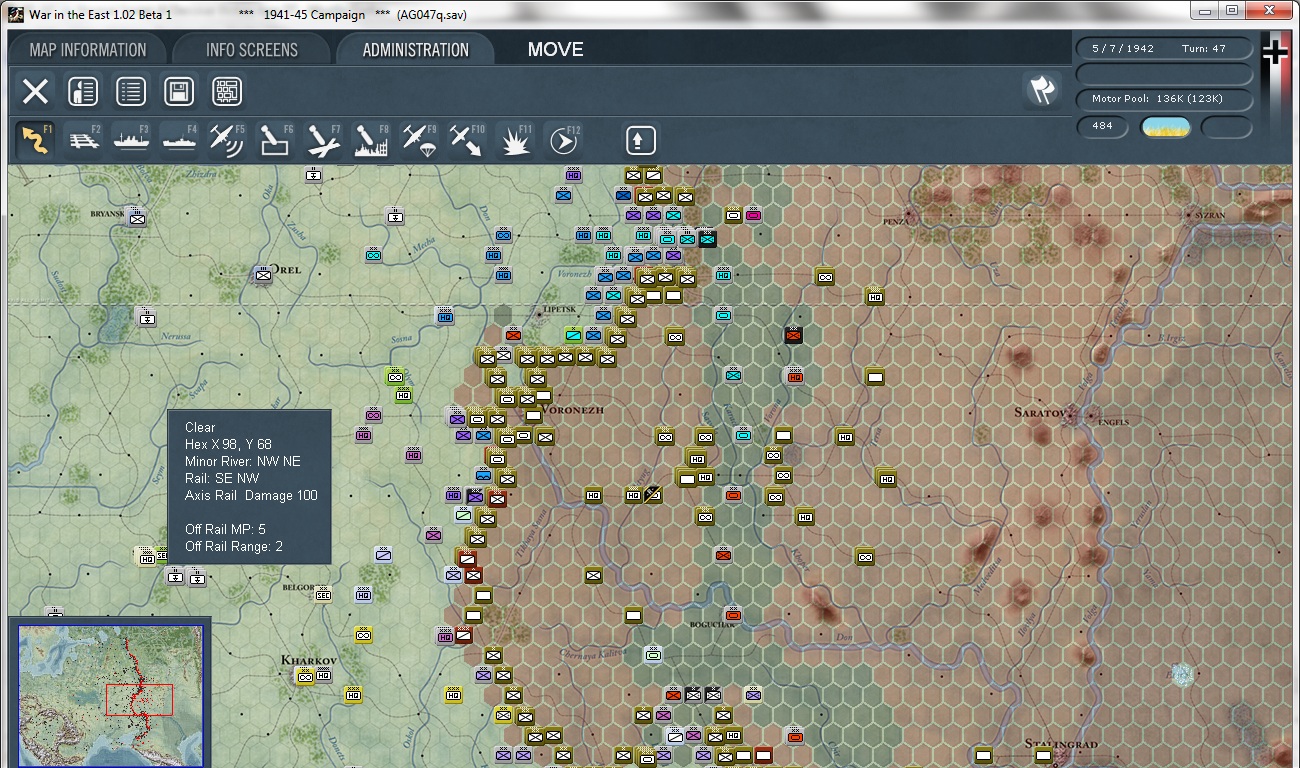
Task: Click the Axis Rail Damage 100 tooltip line
Action: (x=251, y=496)
